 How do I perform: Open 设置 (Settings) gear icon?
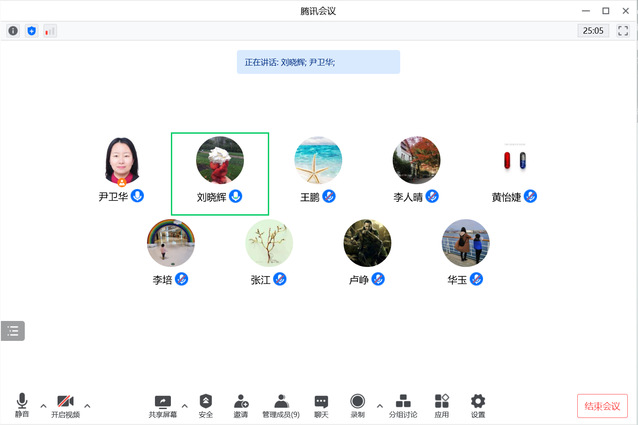pos(478,402)
